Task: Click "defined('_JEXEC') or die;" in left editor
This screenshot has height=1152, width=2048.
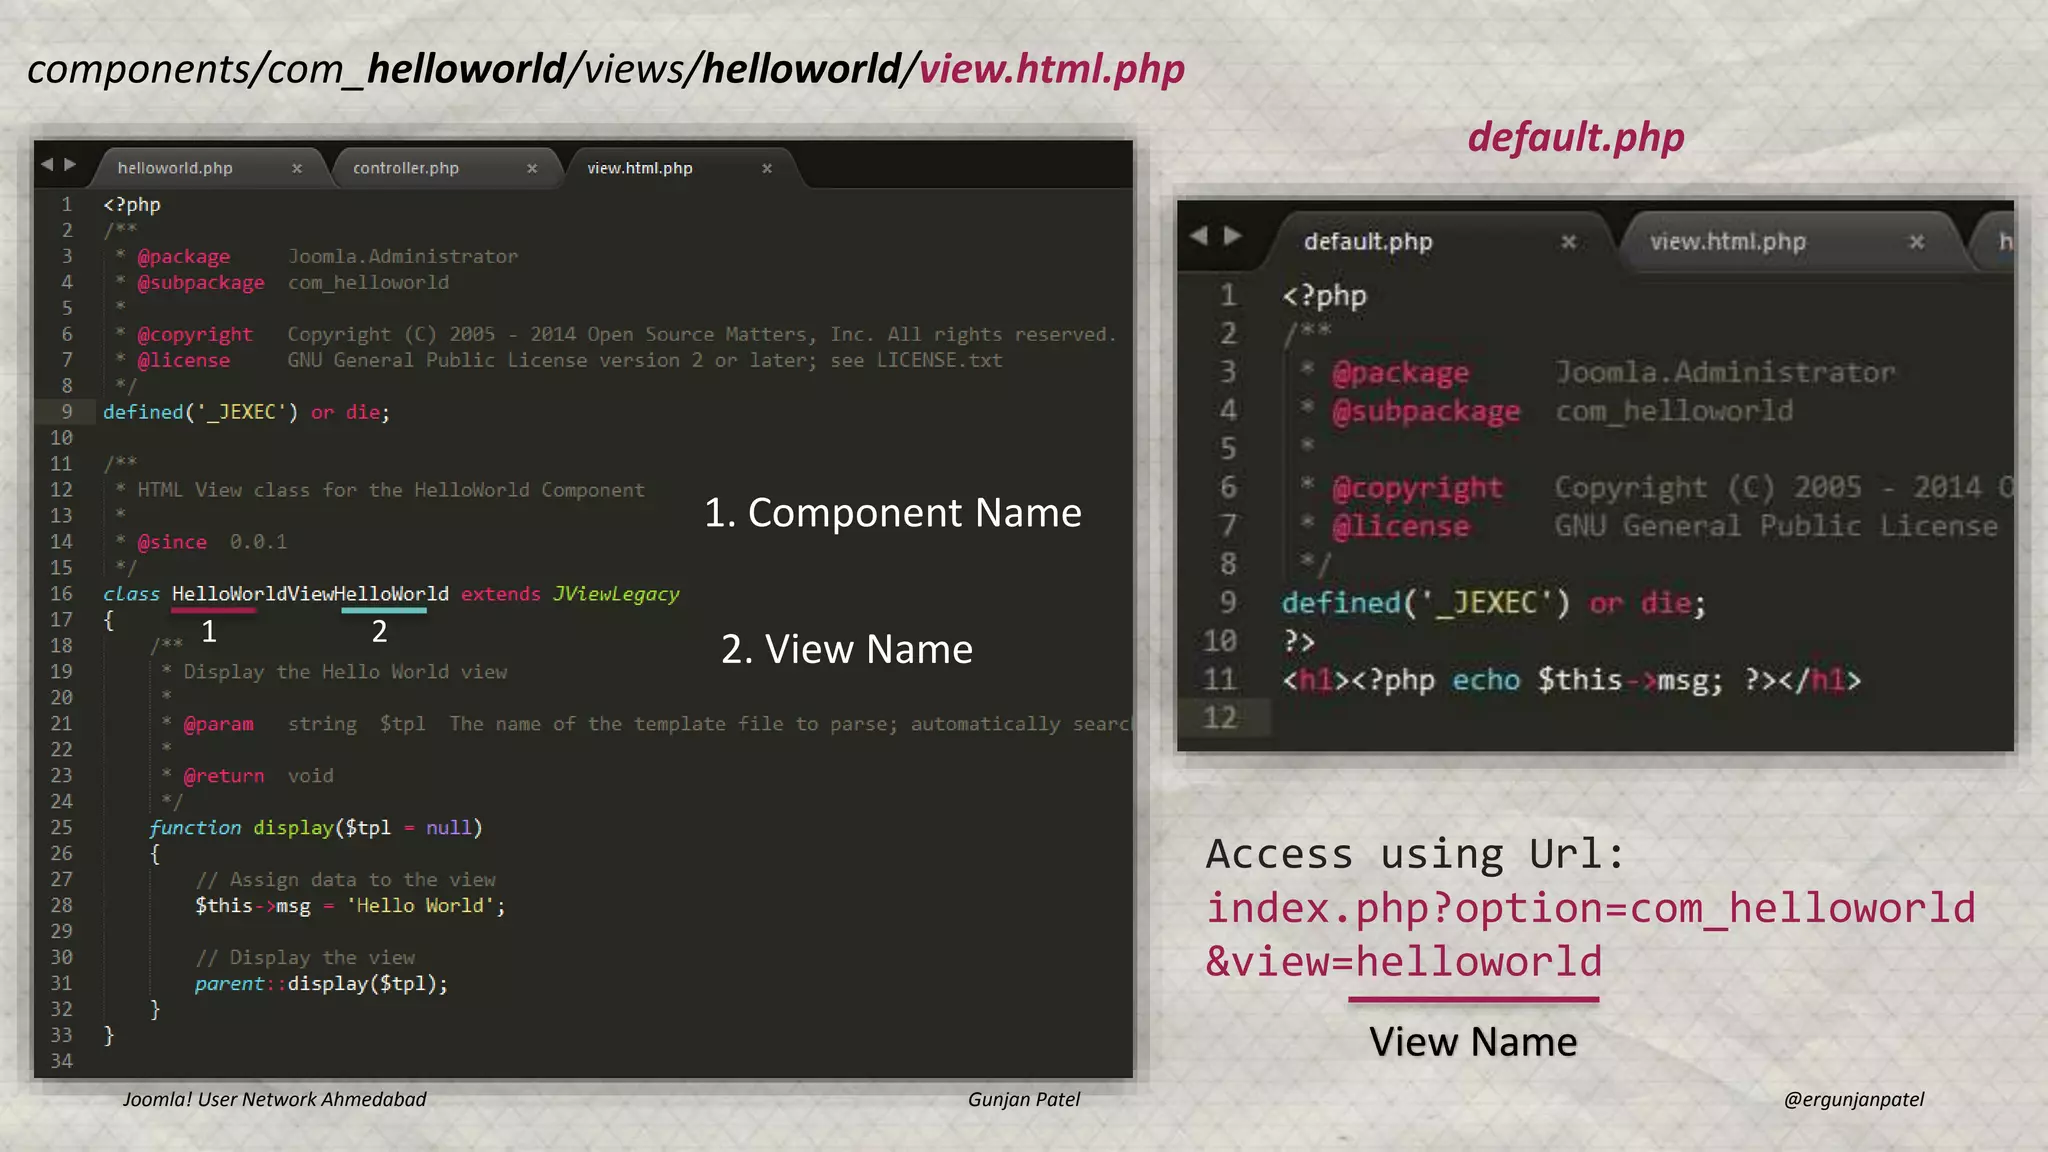Action: (246, 412)
